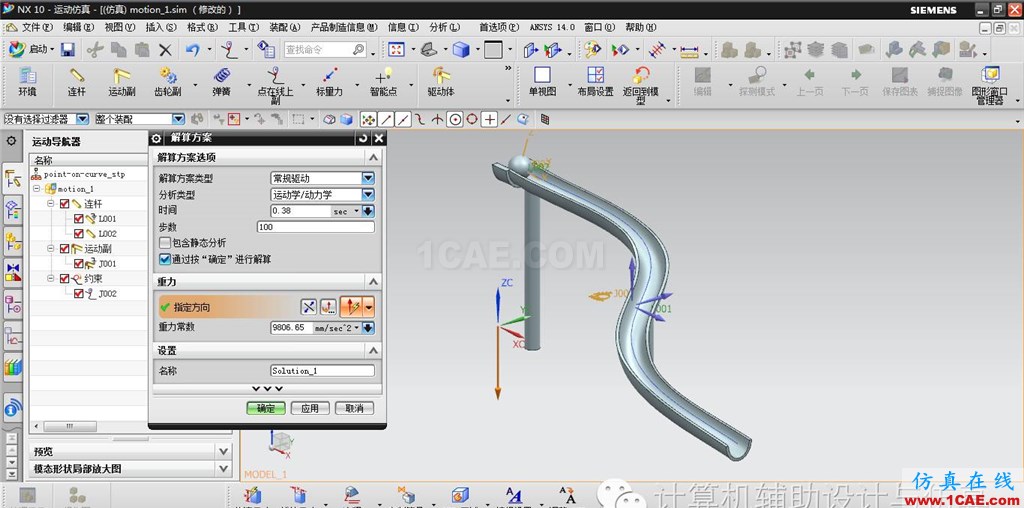Select the Joint (运动副) tool

pos(121,82)
